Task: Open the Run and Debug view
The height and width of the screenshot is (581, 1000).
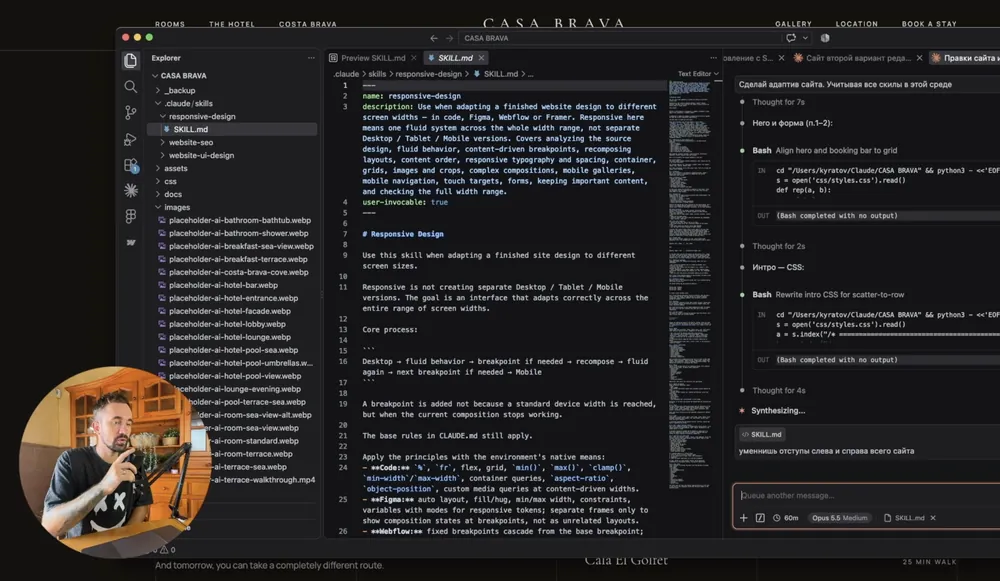Action: 130,139
